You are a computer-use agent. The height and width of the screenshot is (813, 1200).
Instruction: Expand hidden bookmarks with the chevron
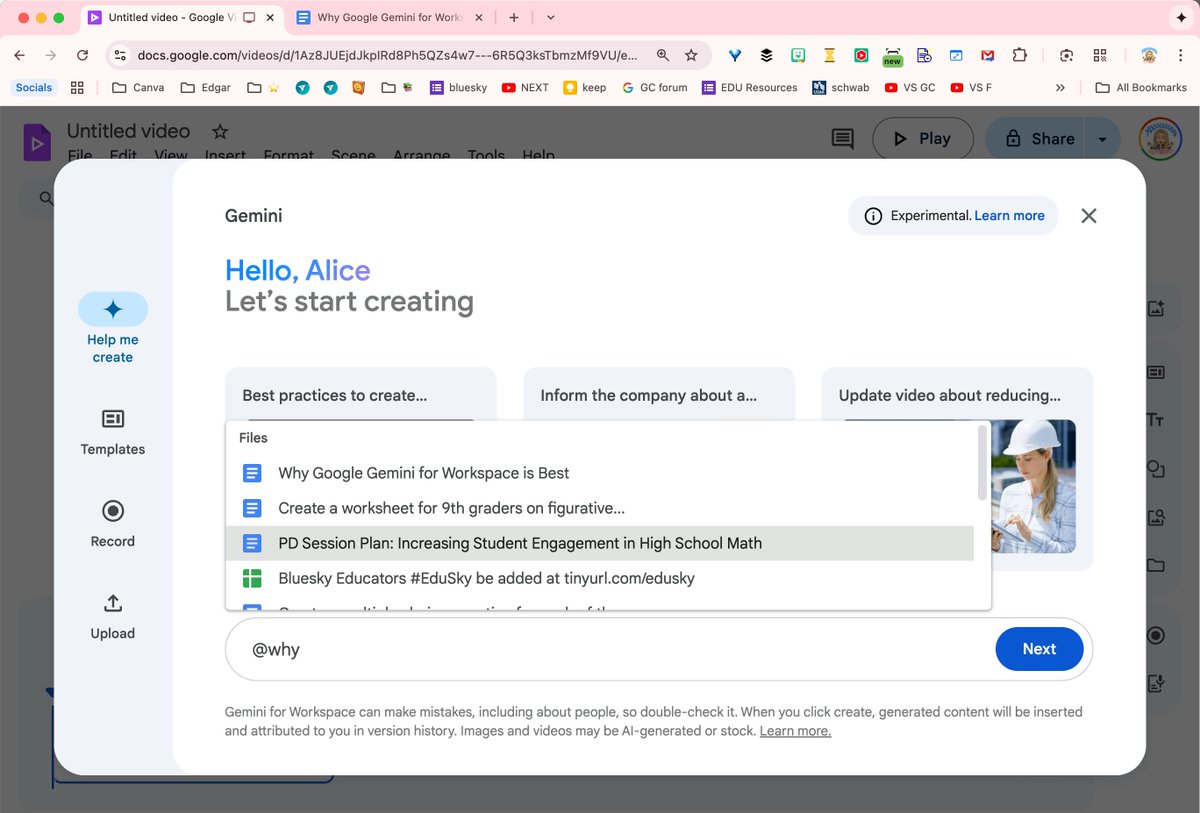click(x=1060, y=88)
